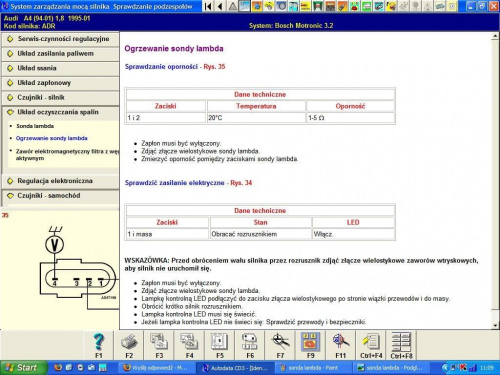Select Sonda lambda in sidebar list
Screen dimensions: 500x375
pos(35,126)
